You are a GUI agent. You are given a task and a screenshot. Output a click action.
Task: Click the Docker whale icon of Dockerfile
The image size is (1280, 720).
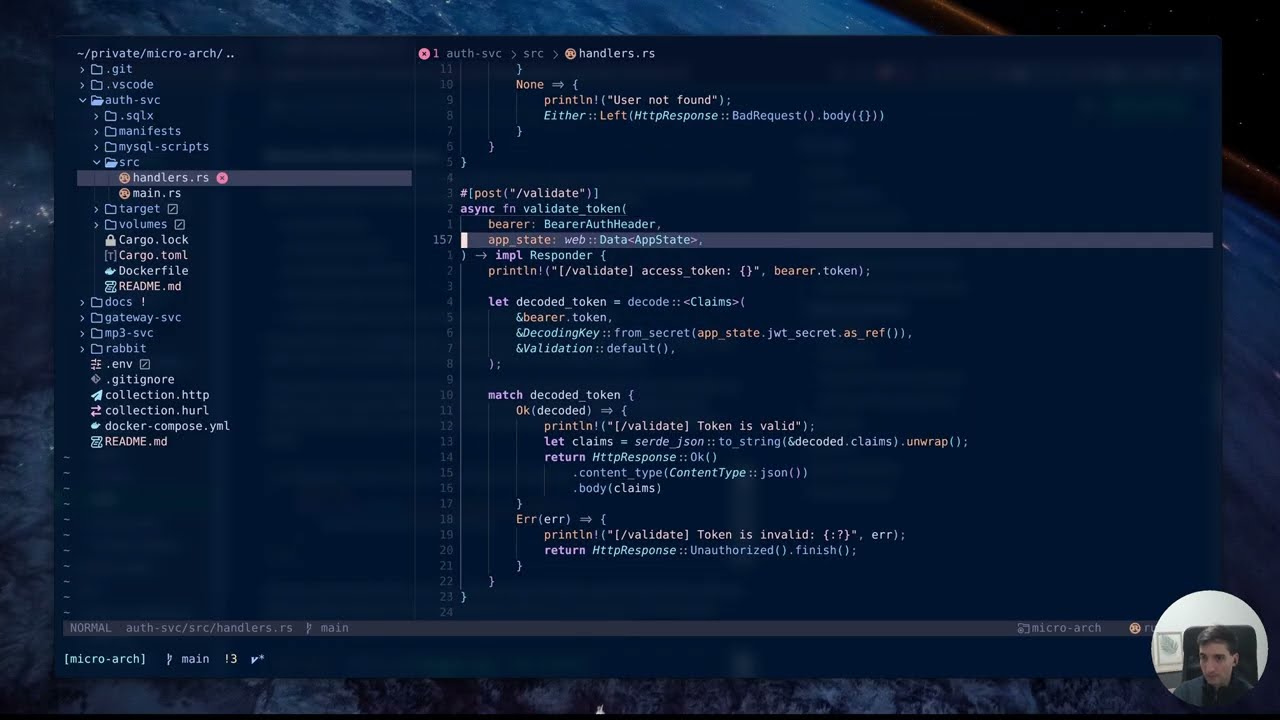click(111, 271)
